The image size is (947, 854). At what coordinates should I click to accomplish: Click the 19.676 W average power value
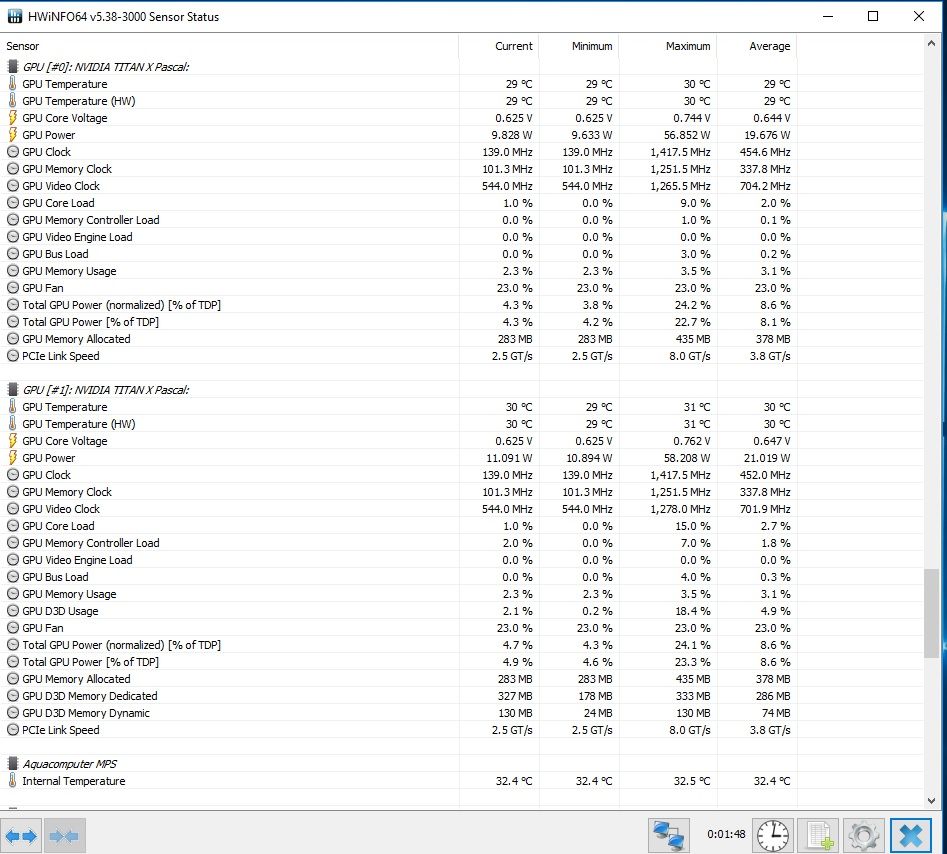(767, 135)
